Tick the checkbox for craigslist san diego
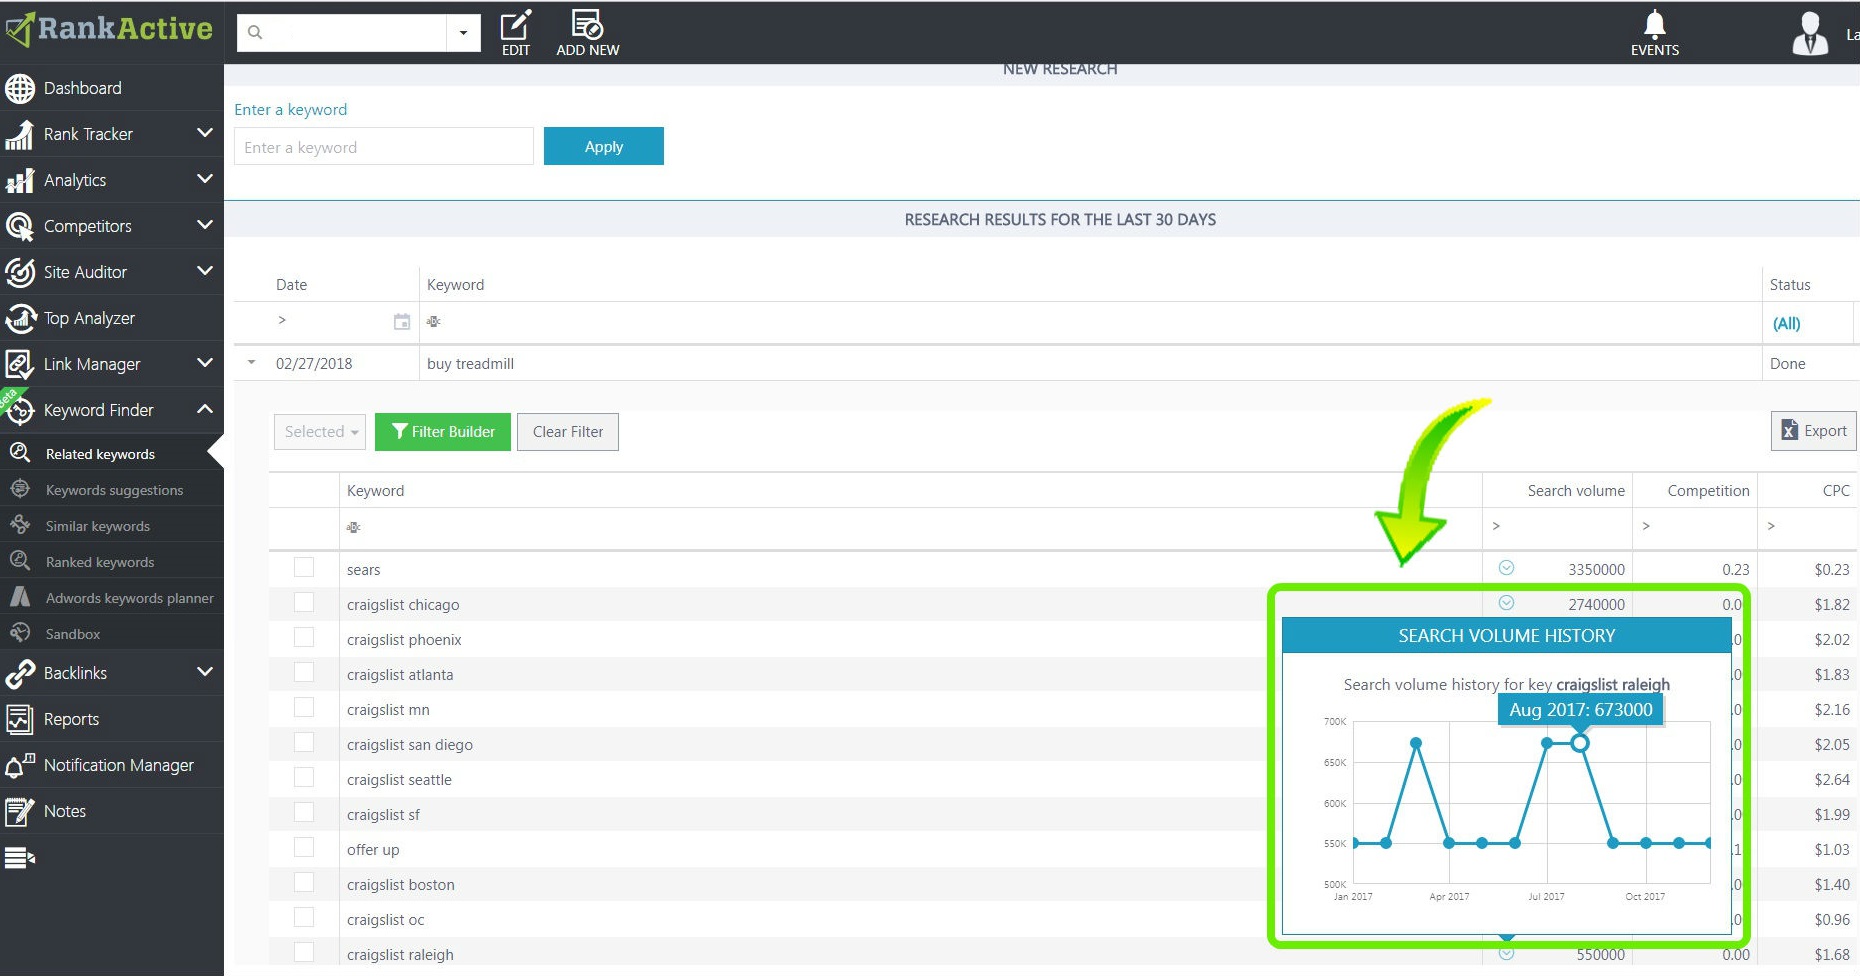1860x976 pixels. tap(304, 742)
